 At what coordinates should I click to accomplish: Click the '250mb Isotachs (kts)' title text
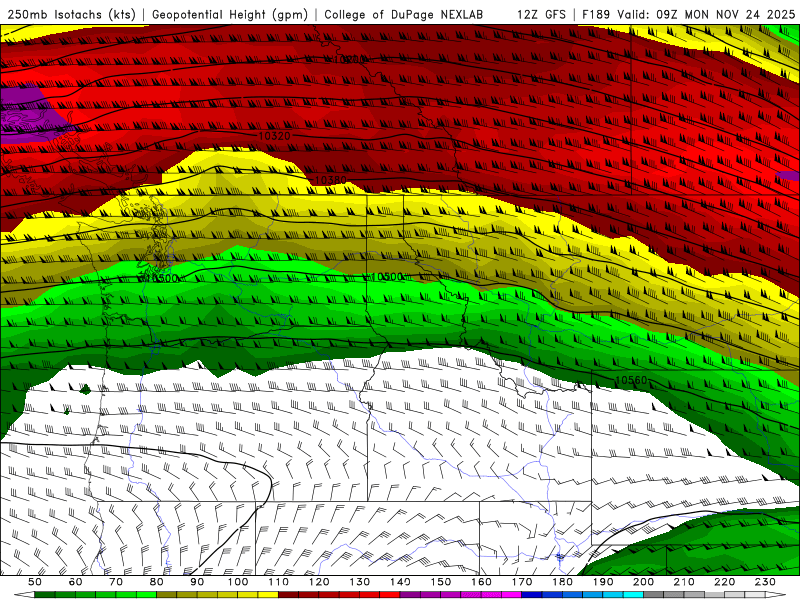pyautogui.click(x=71, y=14)
